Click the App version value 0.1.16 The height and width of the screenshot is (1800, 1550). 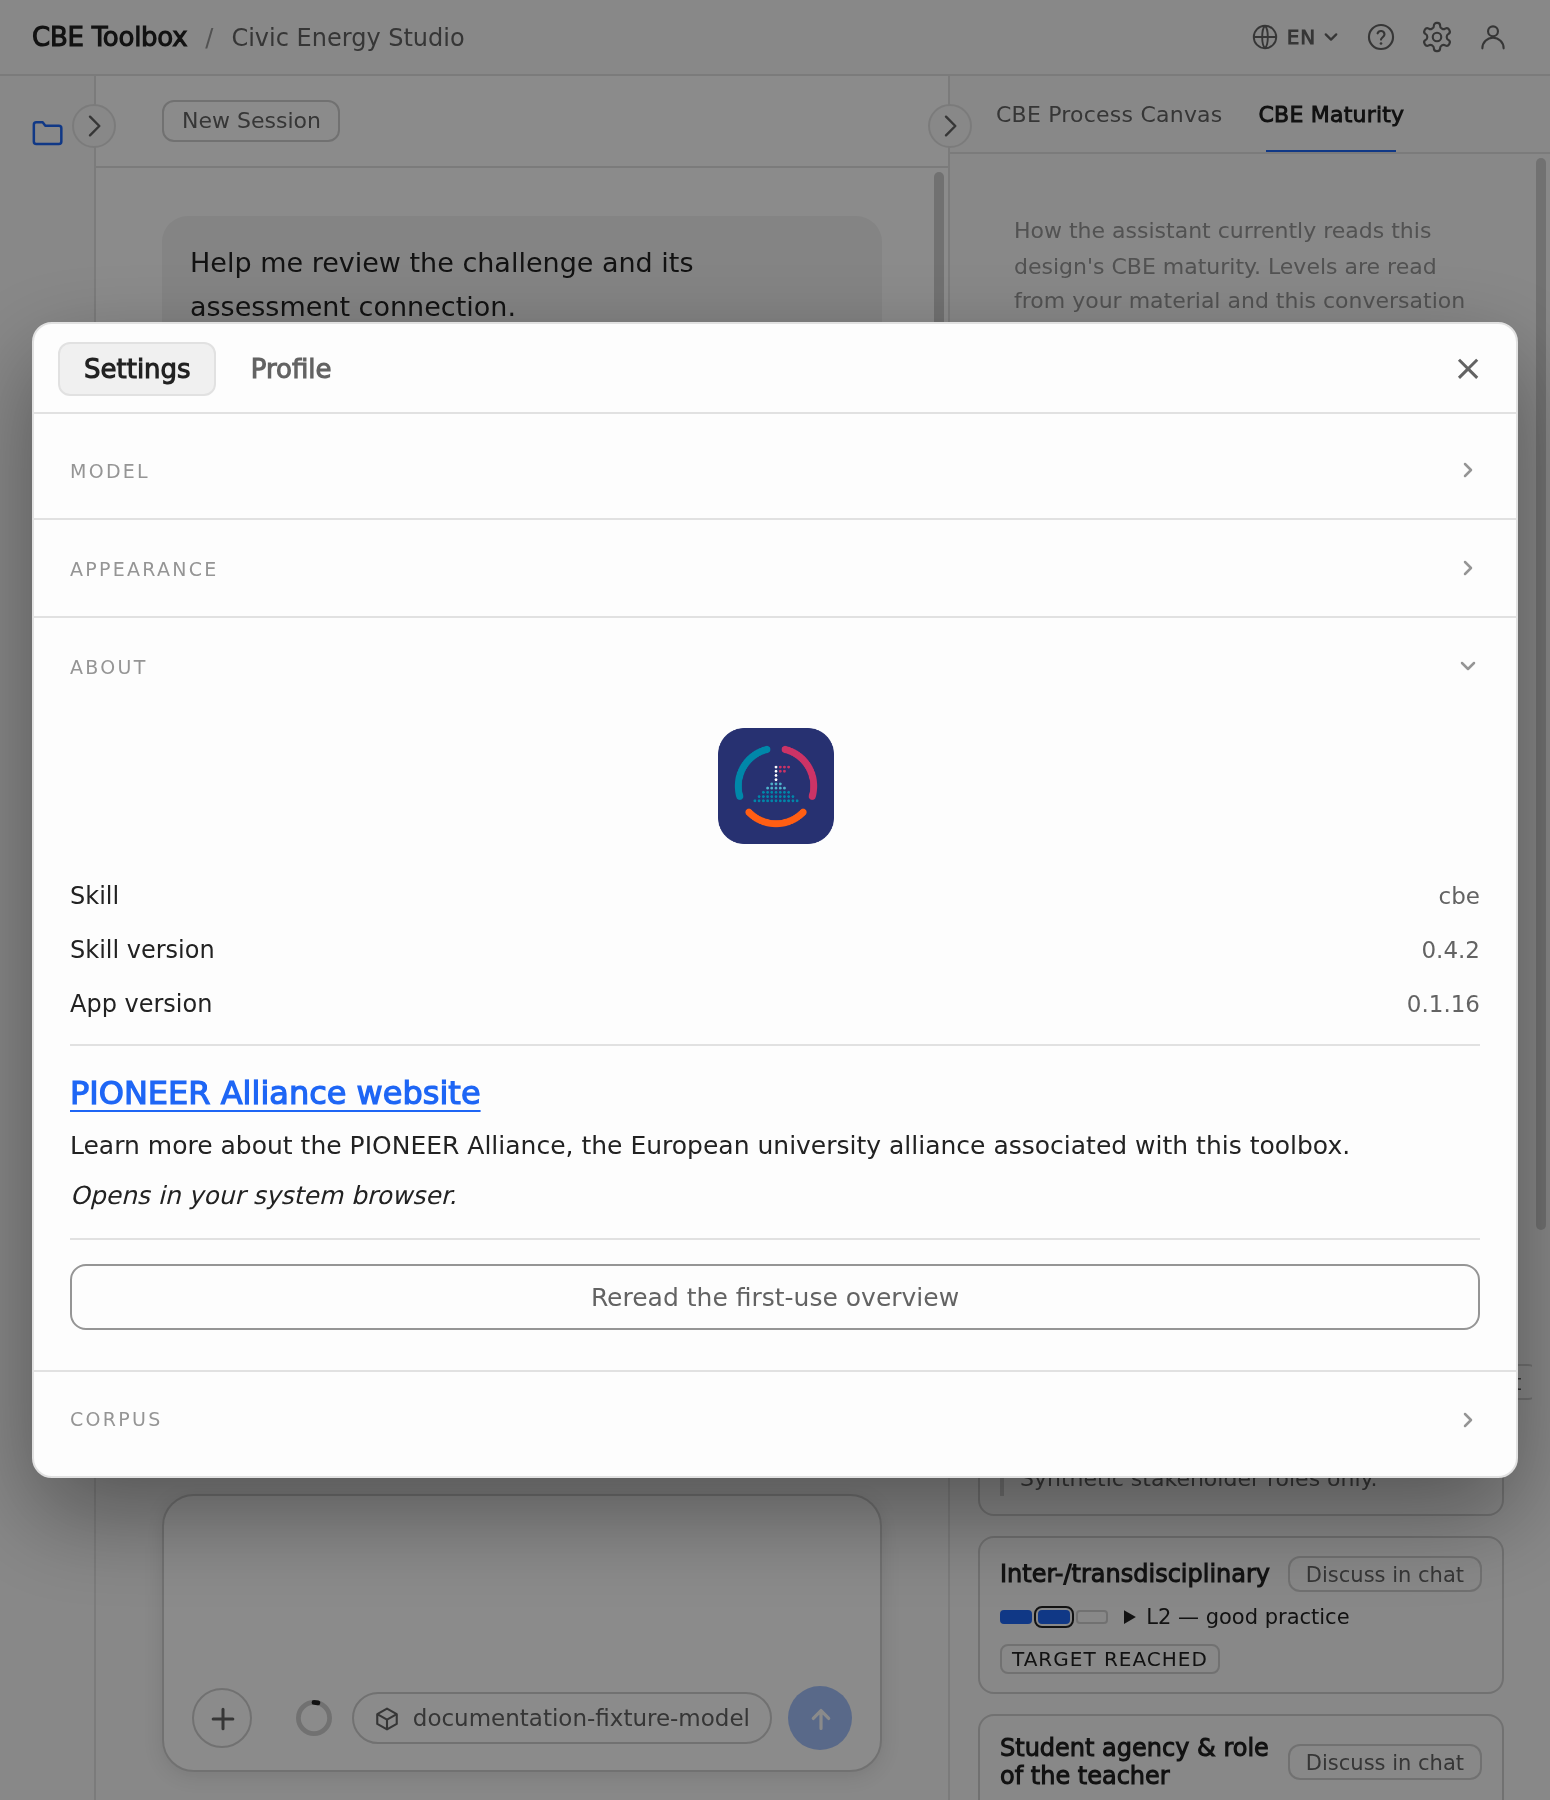(1443, 1003)
